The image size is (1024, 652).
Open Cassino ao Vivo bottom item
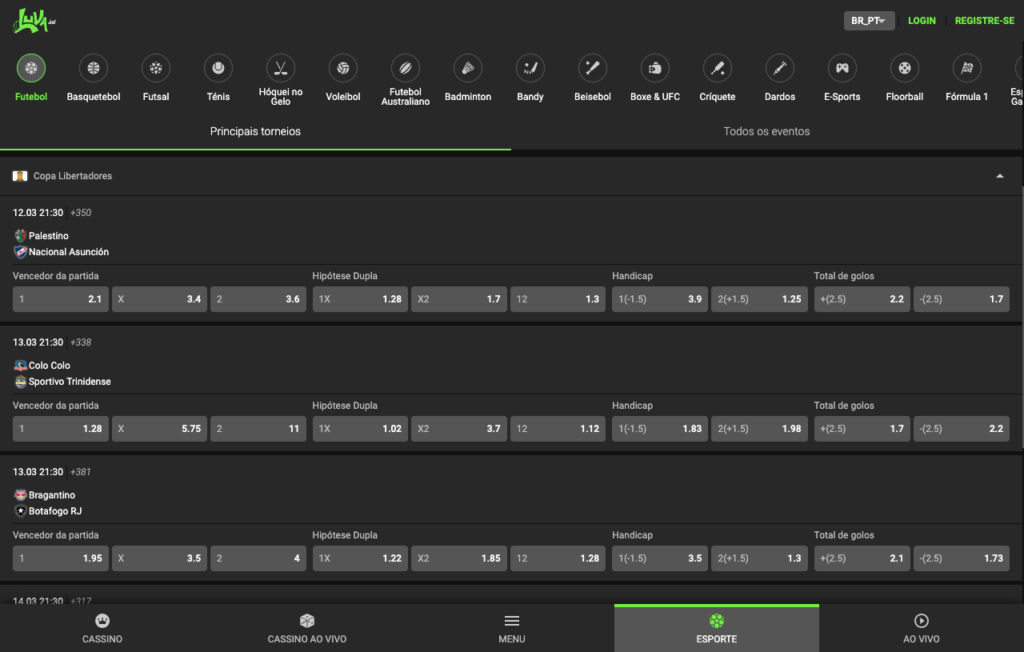pos(307,628)
